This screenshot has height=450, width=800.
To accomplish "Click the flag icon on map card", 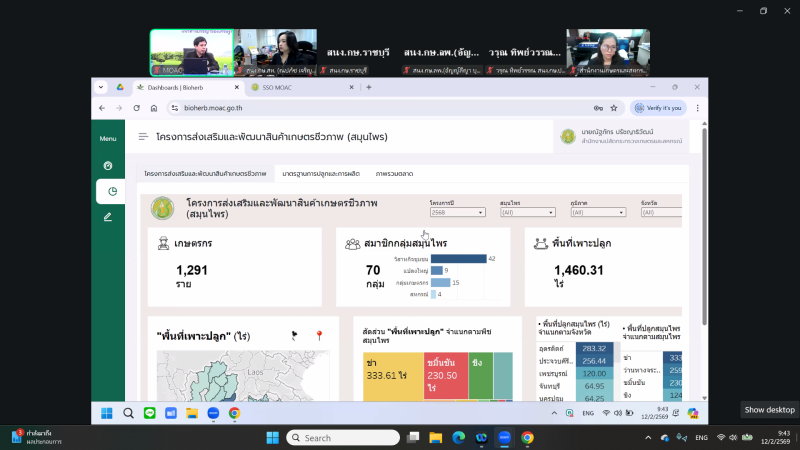I will click(294, 336).
